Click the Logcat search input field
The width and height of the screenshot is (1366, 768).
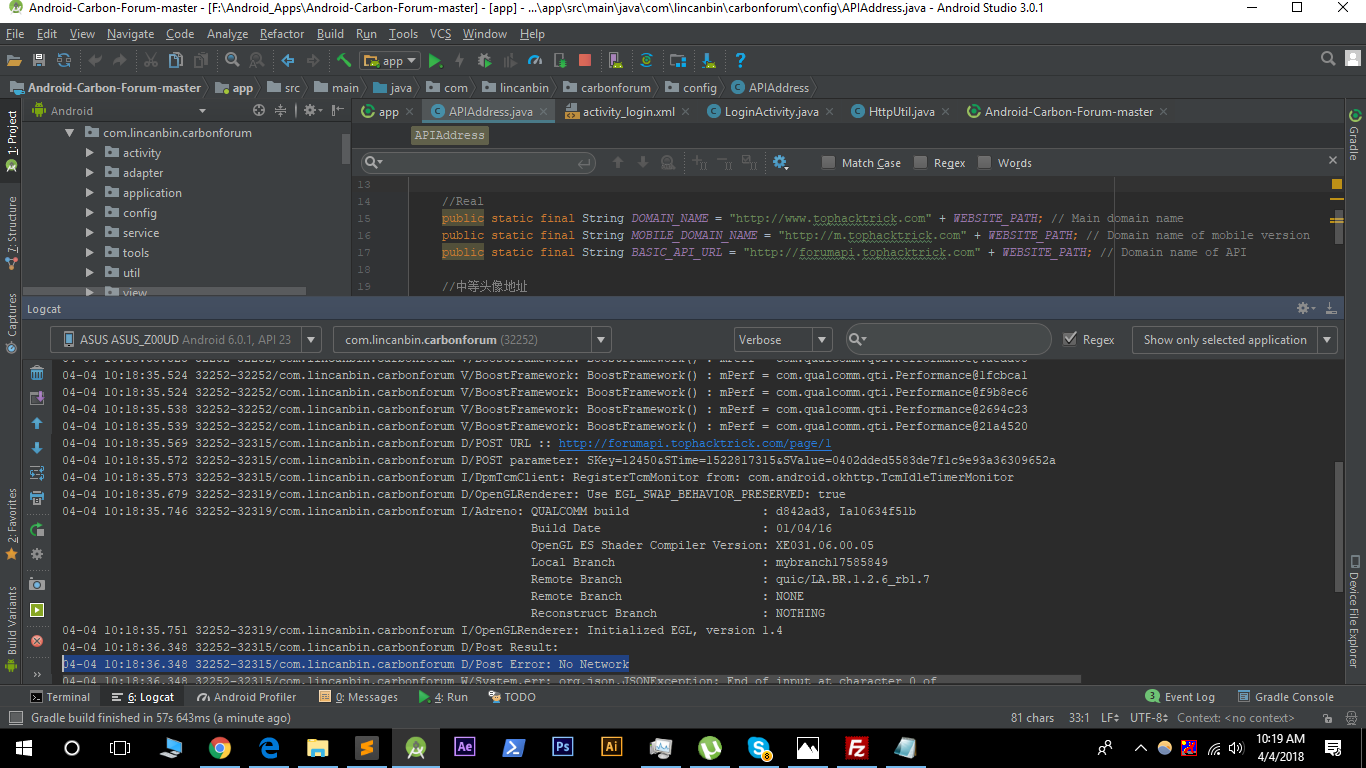coord(948,340)
